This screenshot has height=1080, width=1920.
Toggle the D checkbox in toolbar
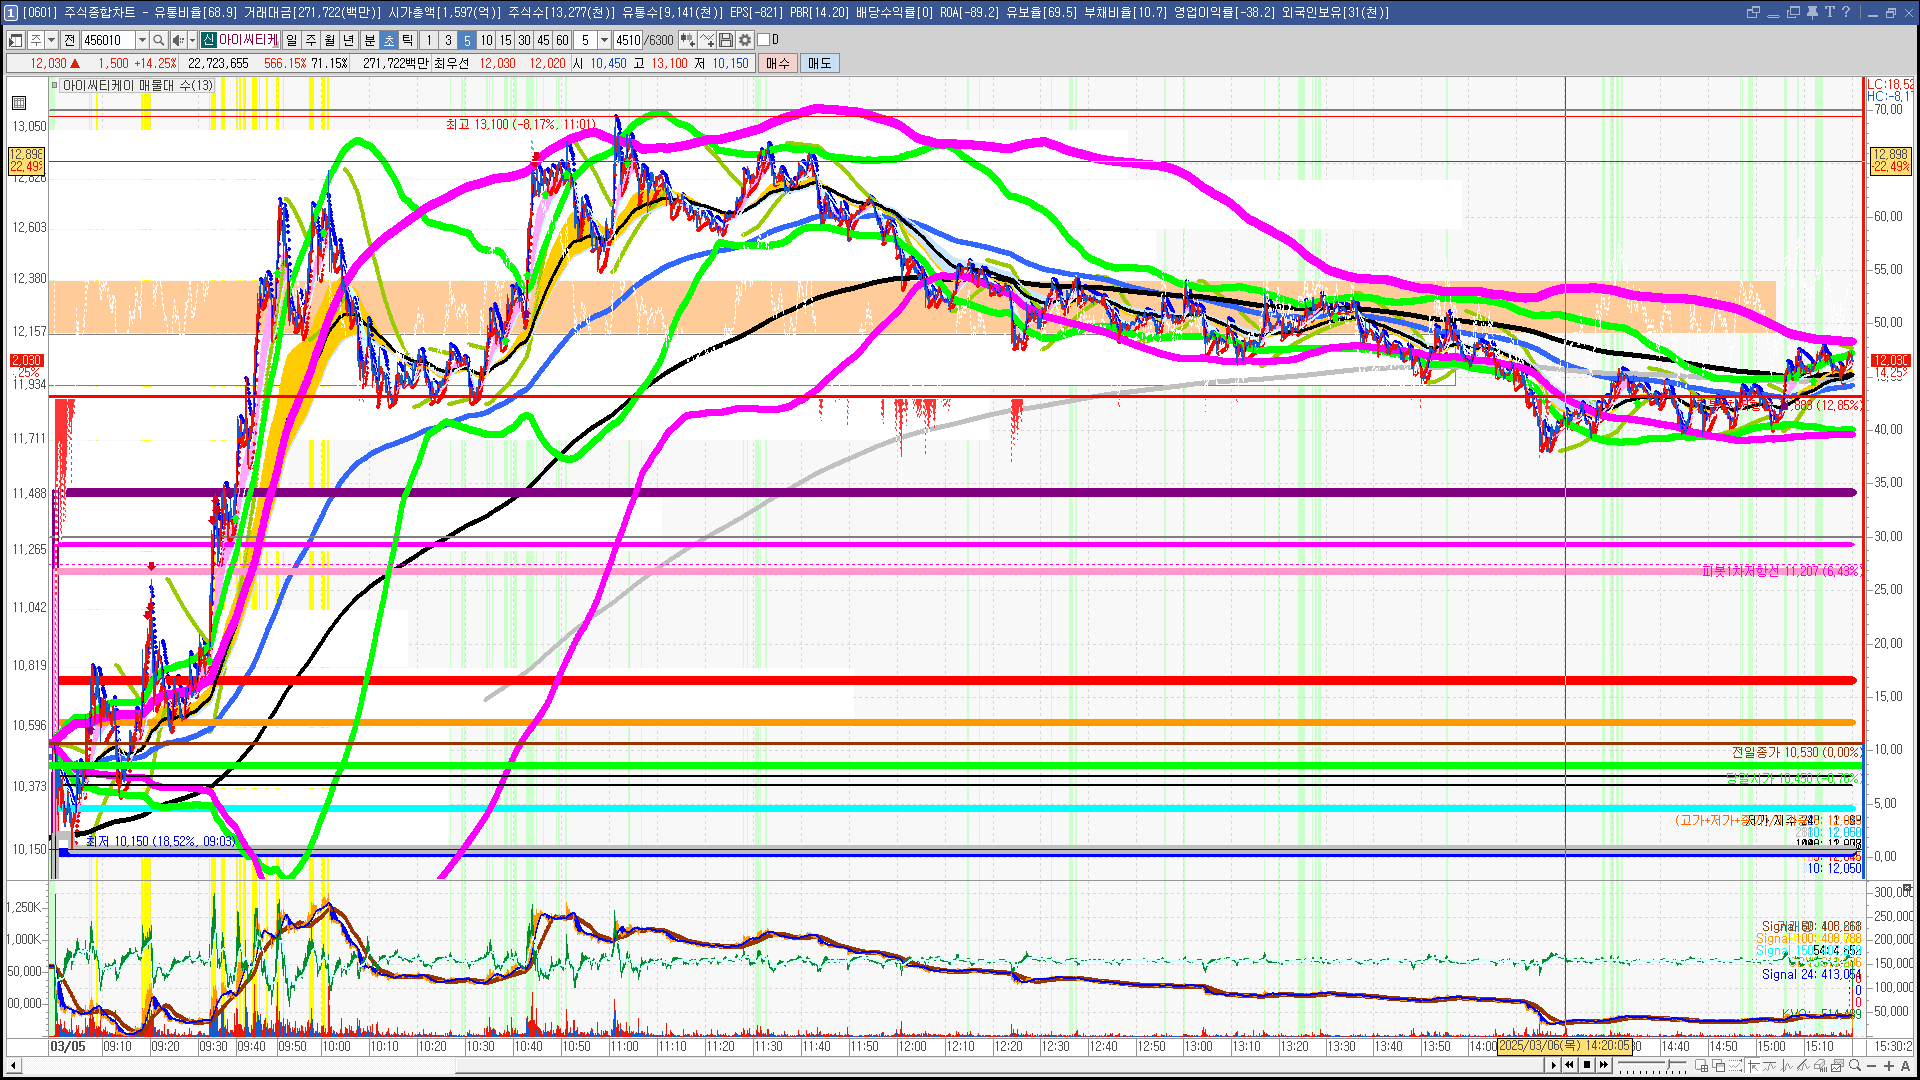click(x=764, y=40)
